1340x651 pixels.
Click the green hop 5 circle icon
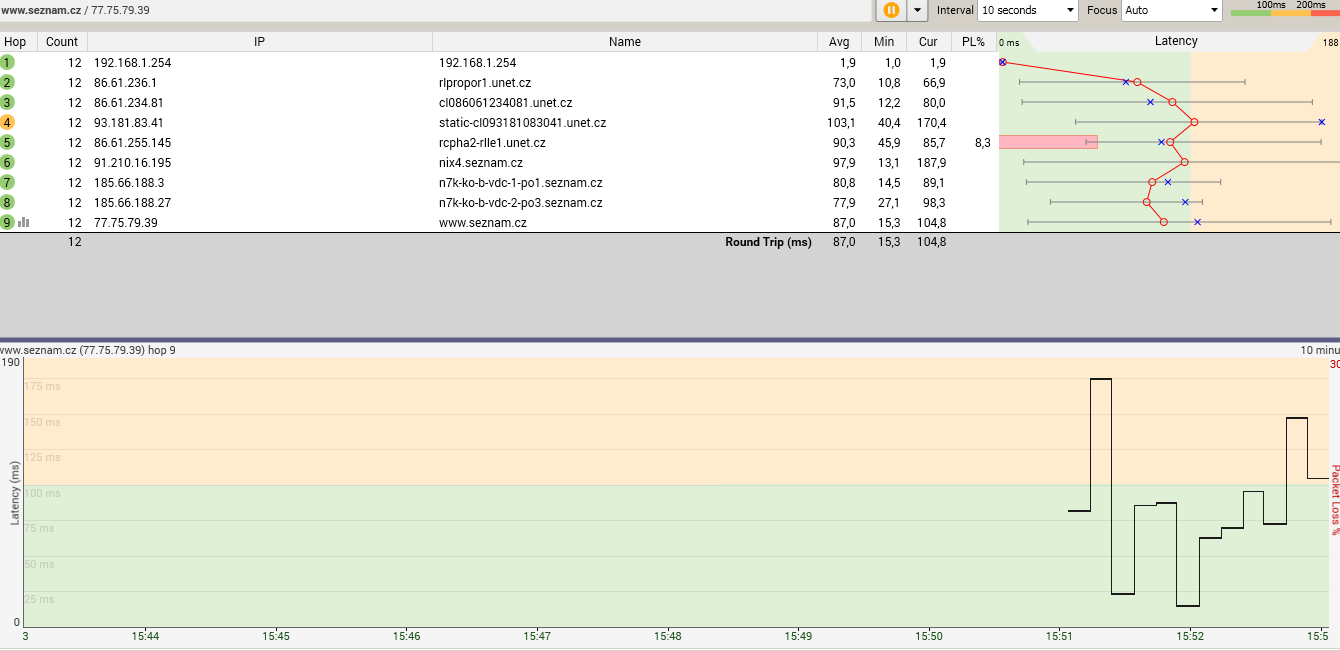point(8,142)
